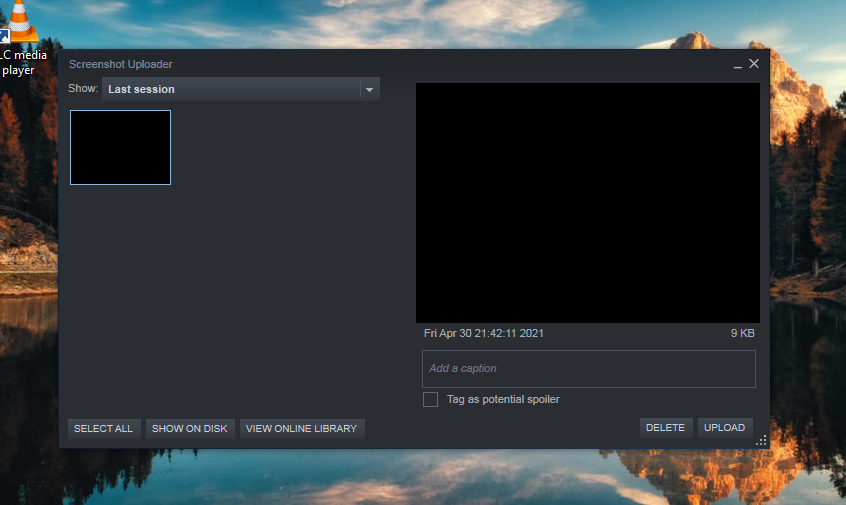Viewport: 846px width, 505px height.
Task: Click the SELECT ALL button
Action: tap(103, 428)
